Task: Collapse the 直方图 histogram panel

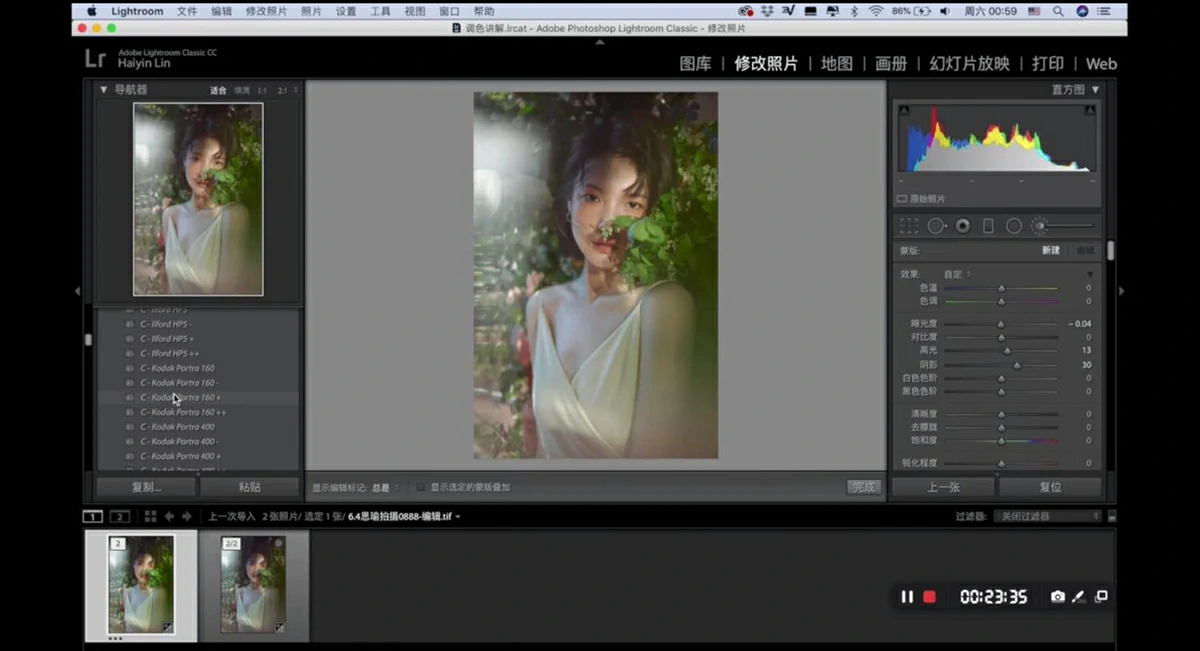Action: click(x=1095, y=89)
